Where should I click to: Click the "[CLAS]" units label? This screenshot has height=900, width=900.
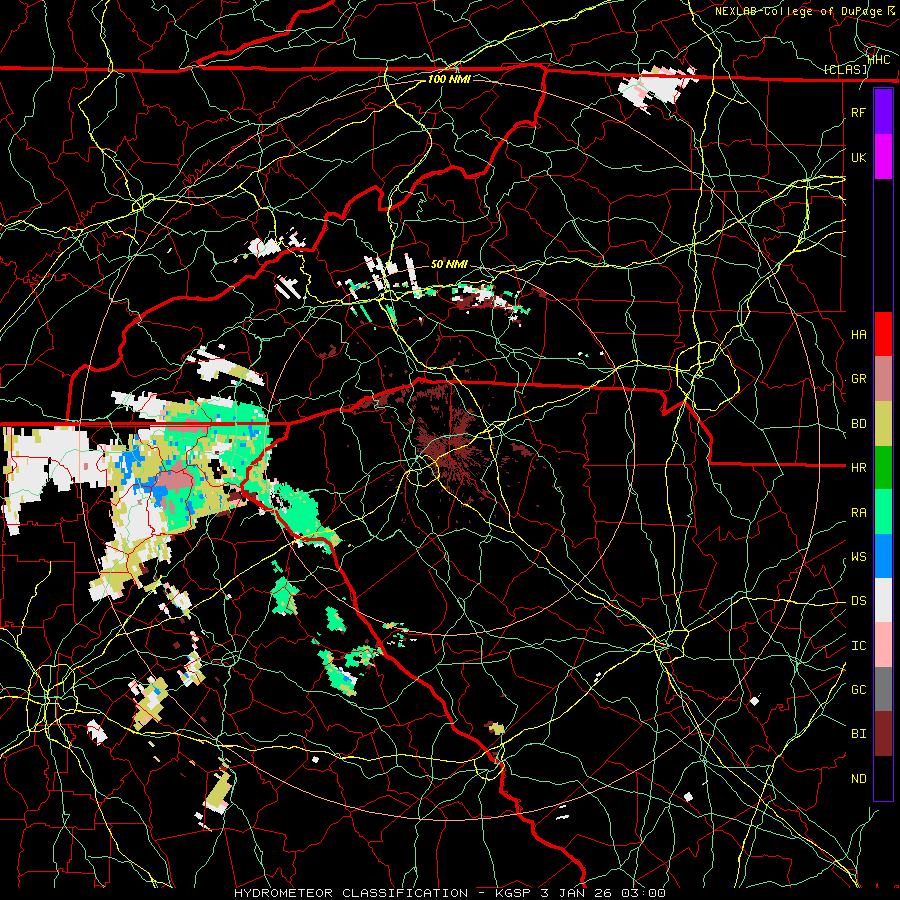pos(845,70)
